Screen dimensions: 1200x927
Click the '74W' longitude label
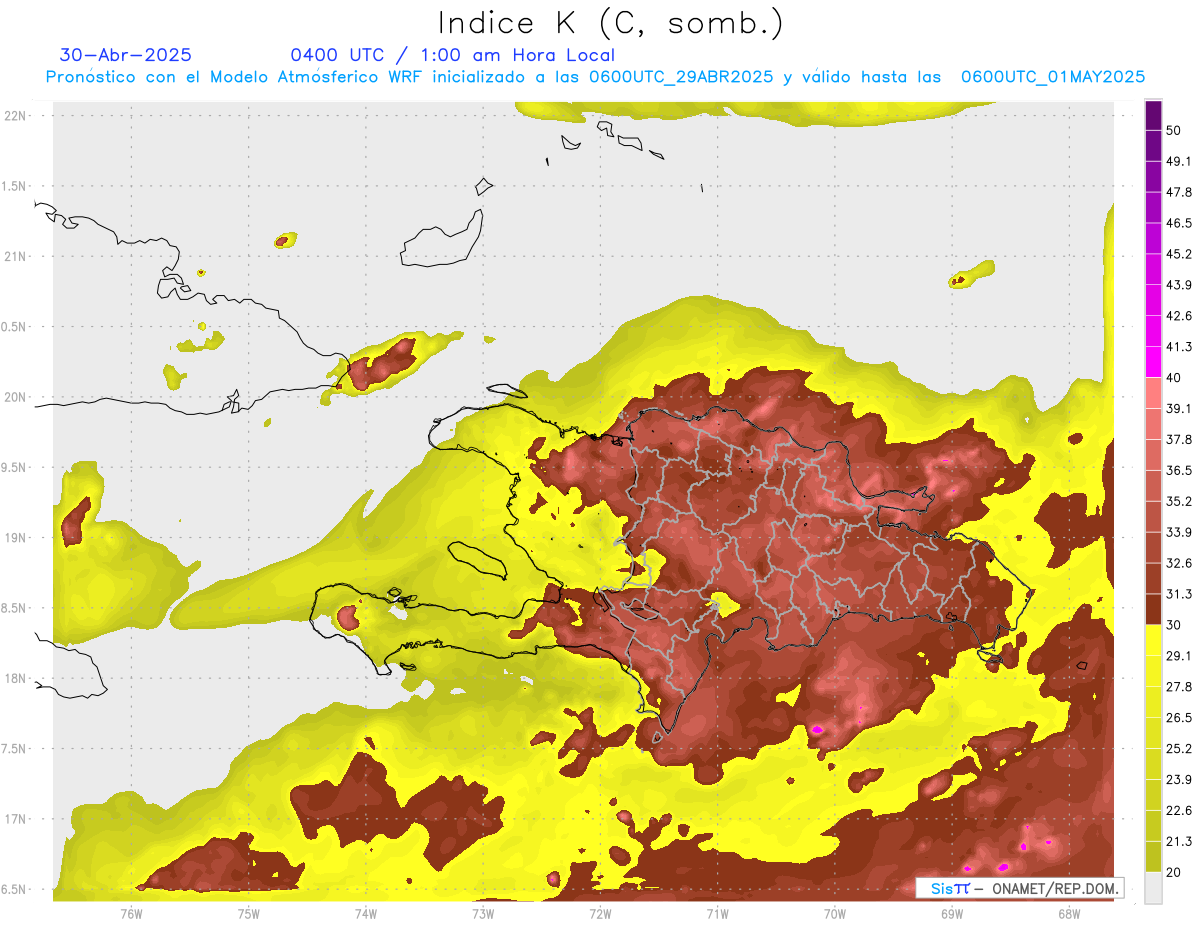coord(366,913)
